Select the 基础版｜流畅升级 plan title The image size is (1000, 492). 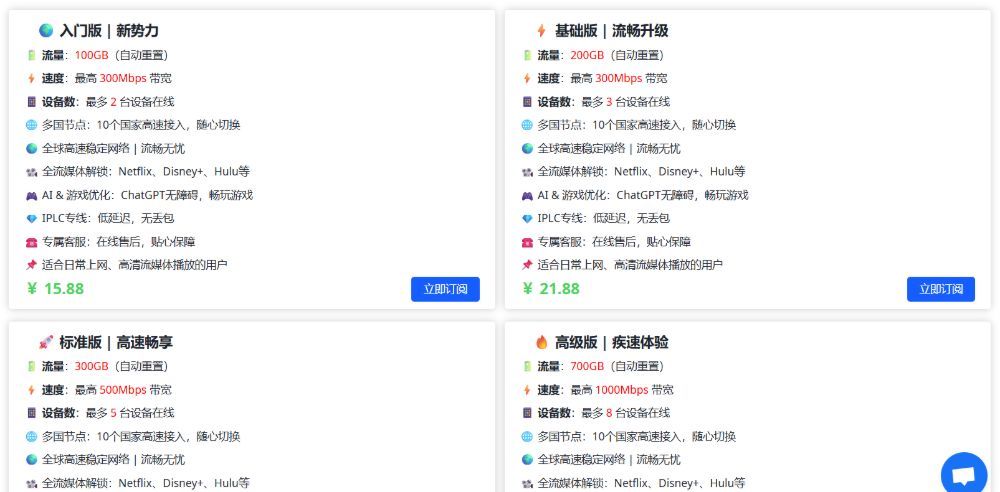click(611, 31)
